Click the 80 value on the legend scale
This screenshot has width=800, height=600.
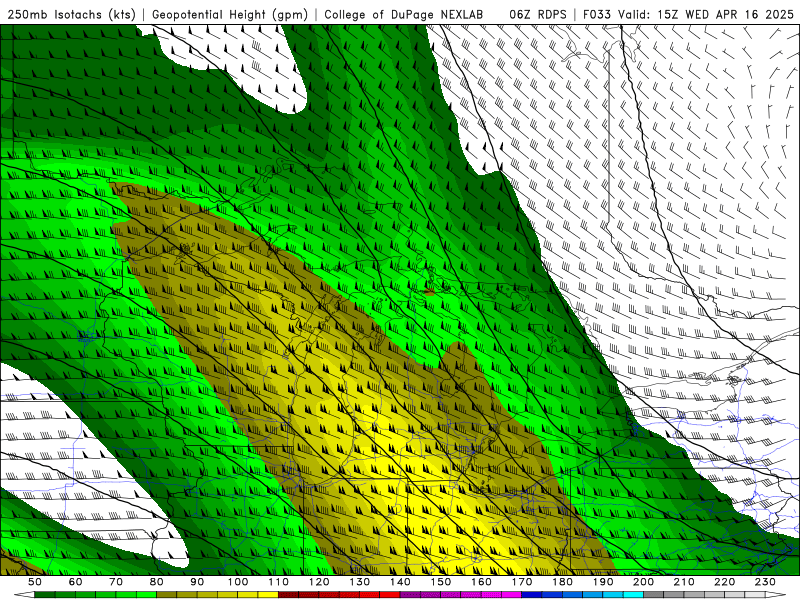click(157, 582)
